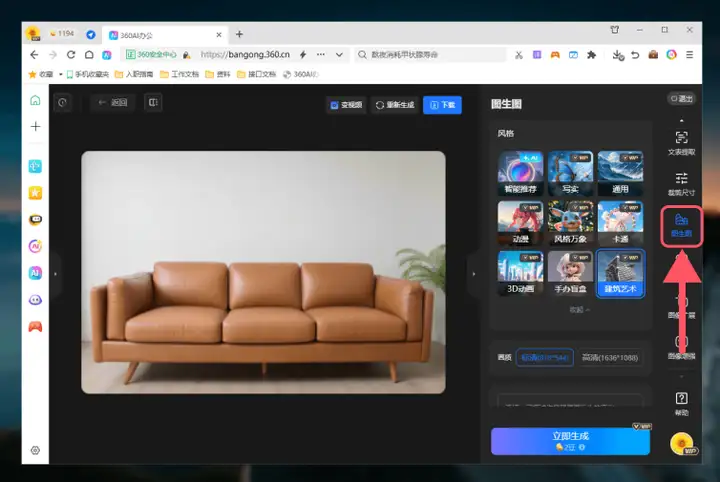Click the browser search input field
The image size is (720, 482).
(x=431, y=55)
